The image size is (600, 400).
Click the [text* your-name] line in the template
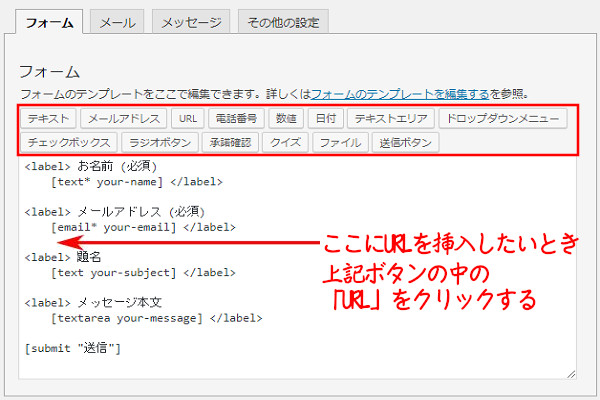pos(137,182)
